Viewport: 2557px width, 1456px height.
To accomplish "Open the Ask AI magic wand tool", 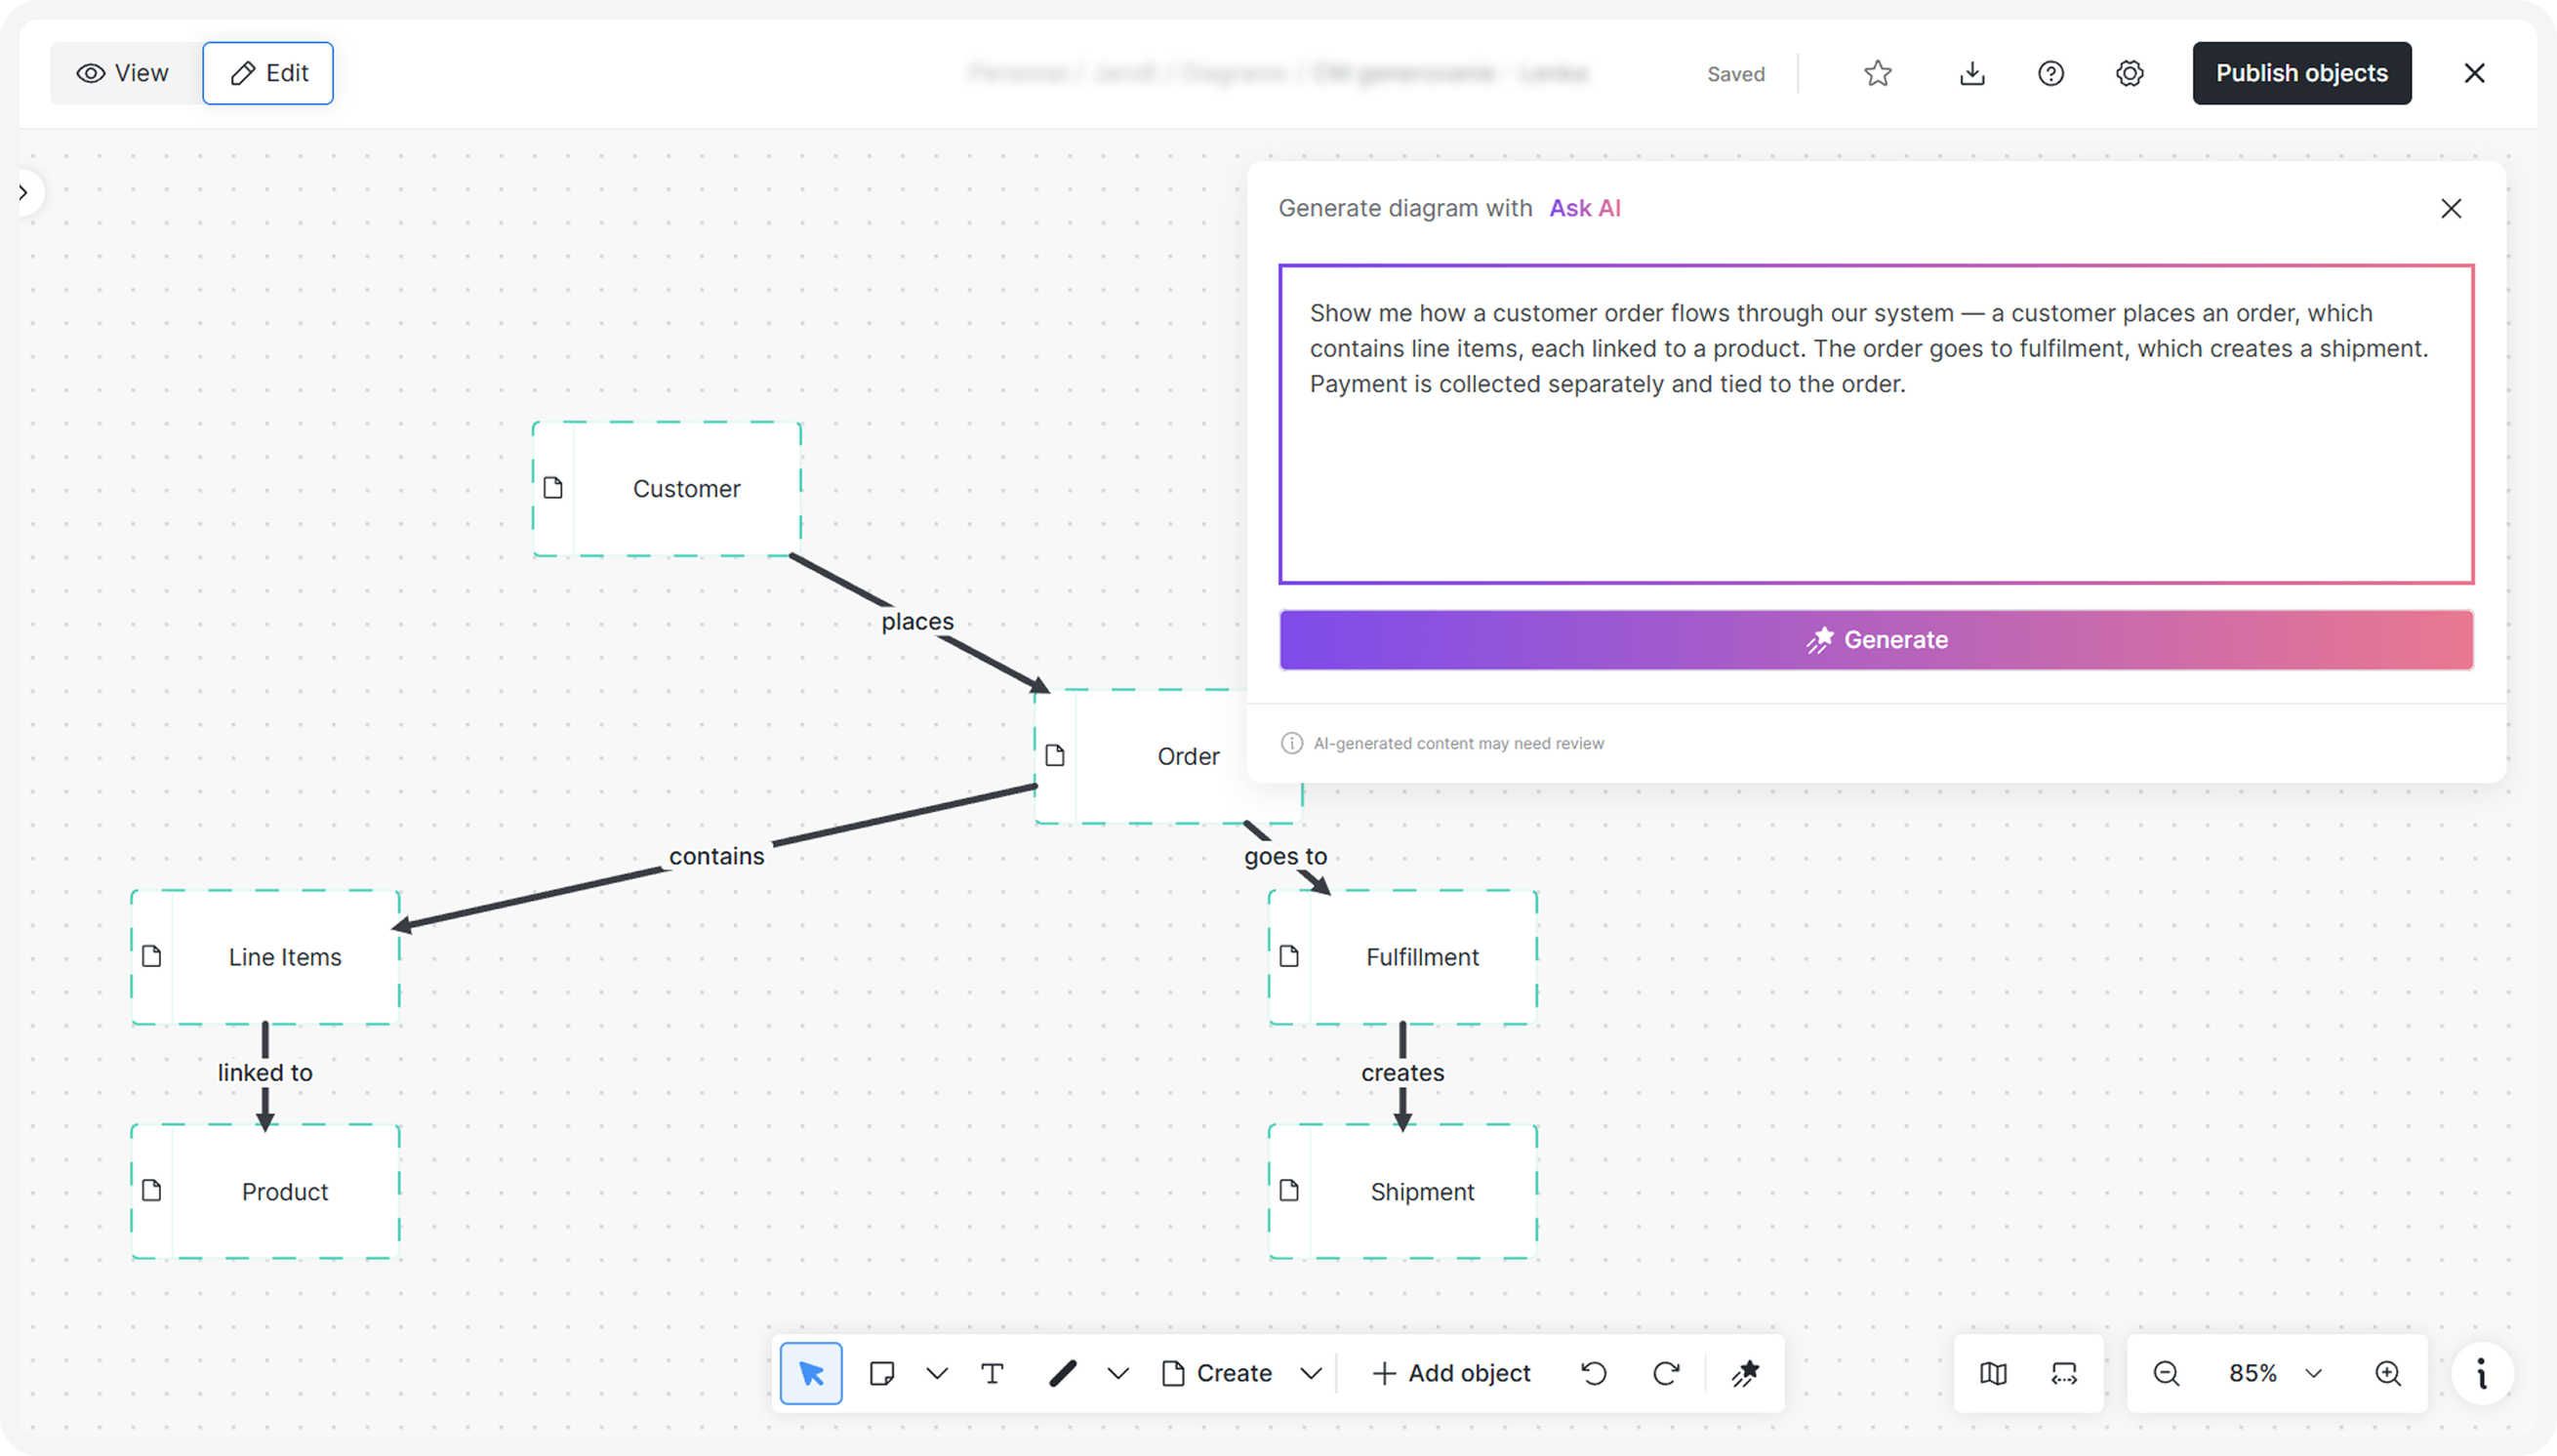I will (1745, 1373).
